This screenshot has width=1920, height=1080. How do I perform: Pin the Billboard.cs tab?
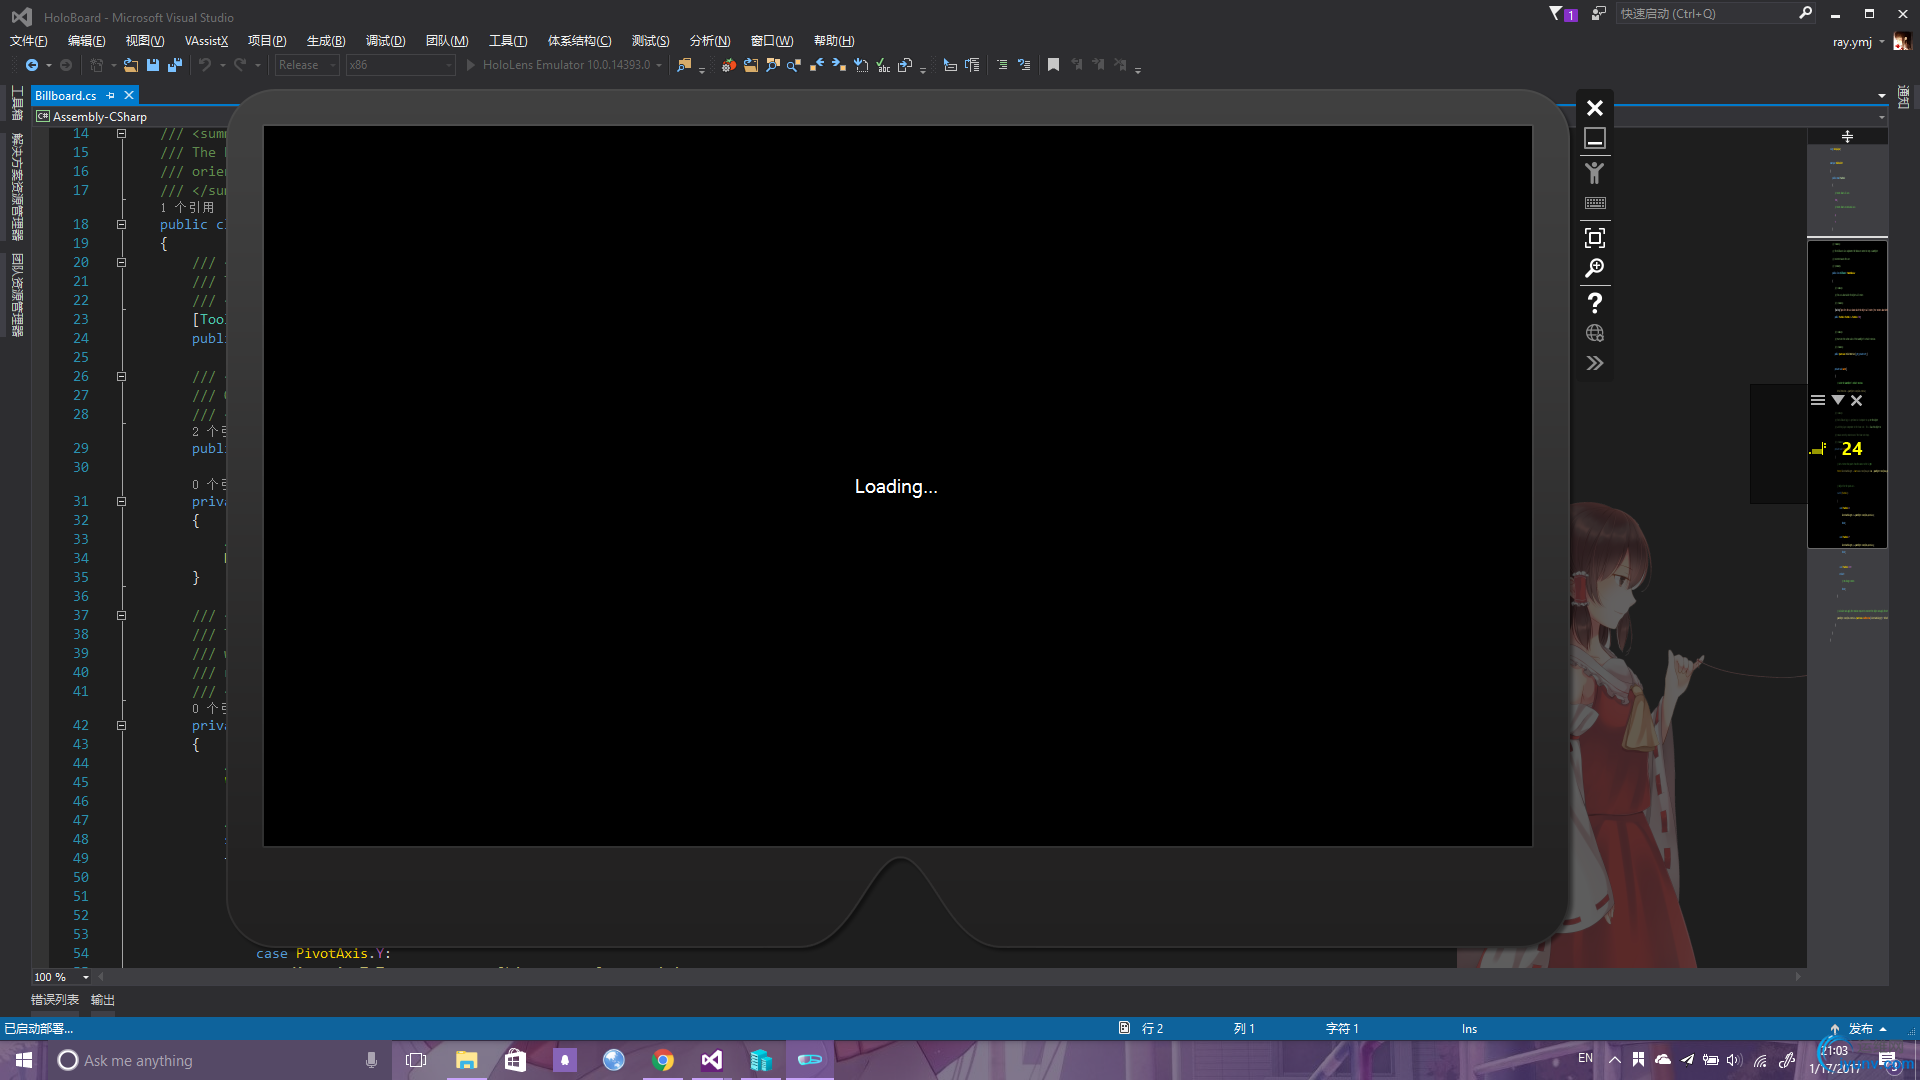[111, 96]
